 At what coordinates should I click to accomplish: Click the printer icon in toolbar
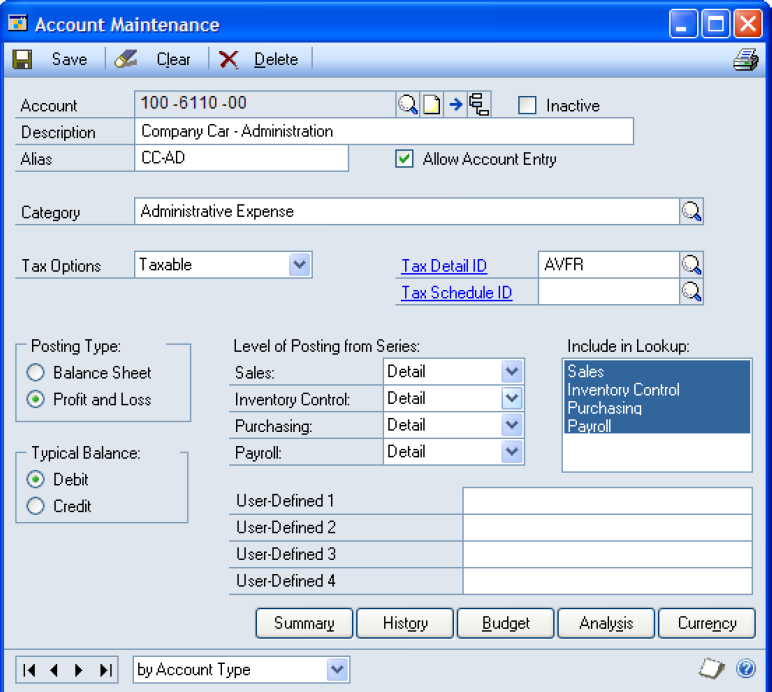coord(745,60)
